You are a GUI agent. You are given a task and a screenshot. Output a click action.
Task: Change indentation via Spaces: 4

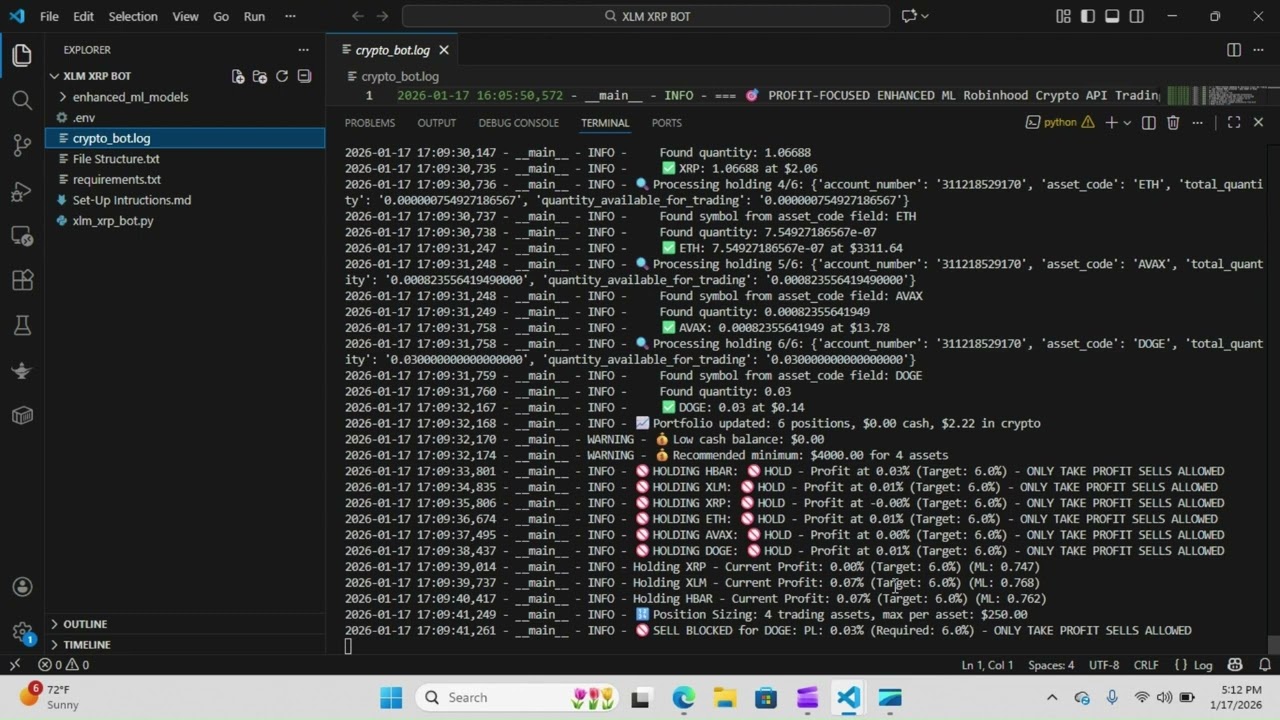point(1051,665)
